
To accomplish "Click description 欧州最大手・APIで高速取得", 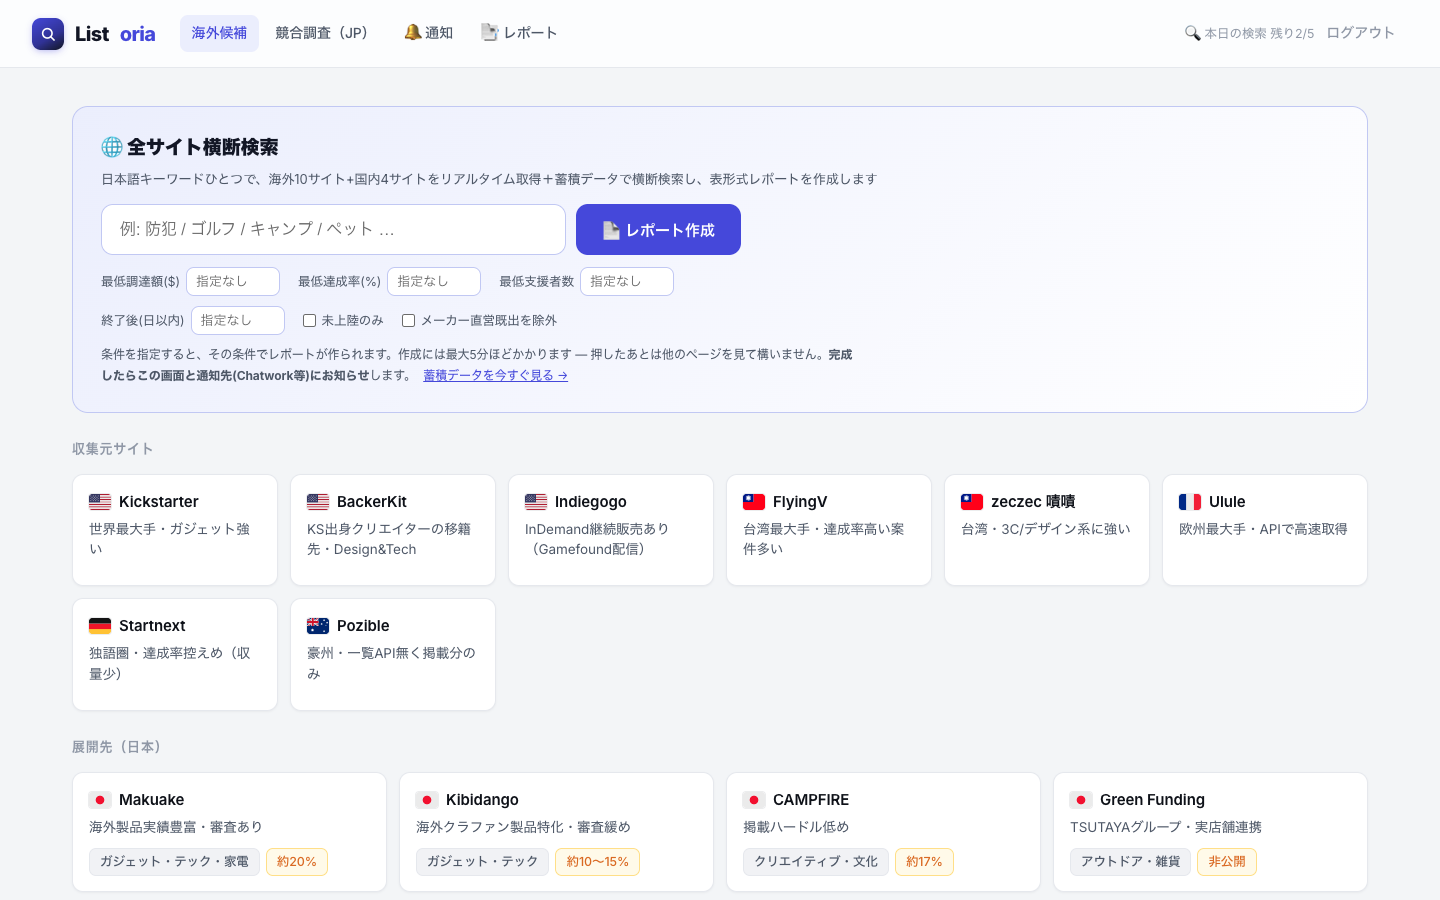I will pyautogui.click(x=1263, y=529).
